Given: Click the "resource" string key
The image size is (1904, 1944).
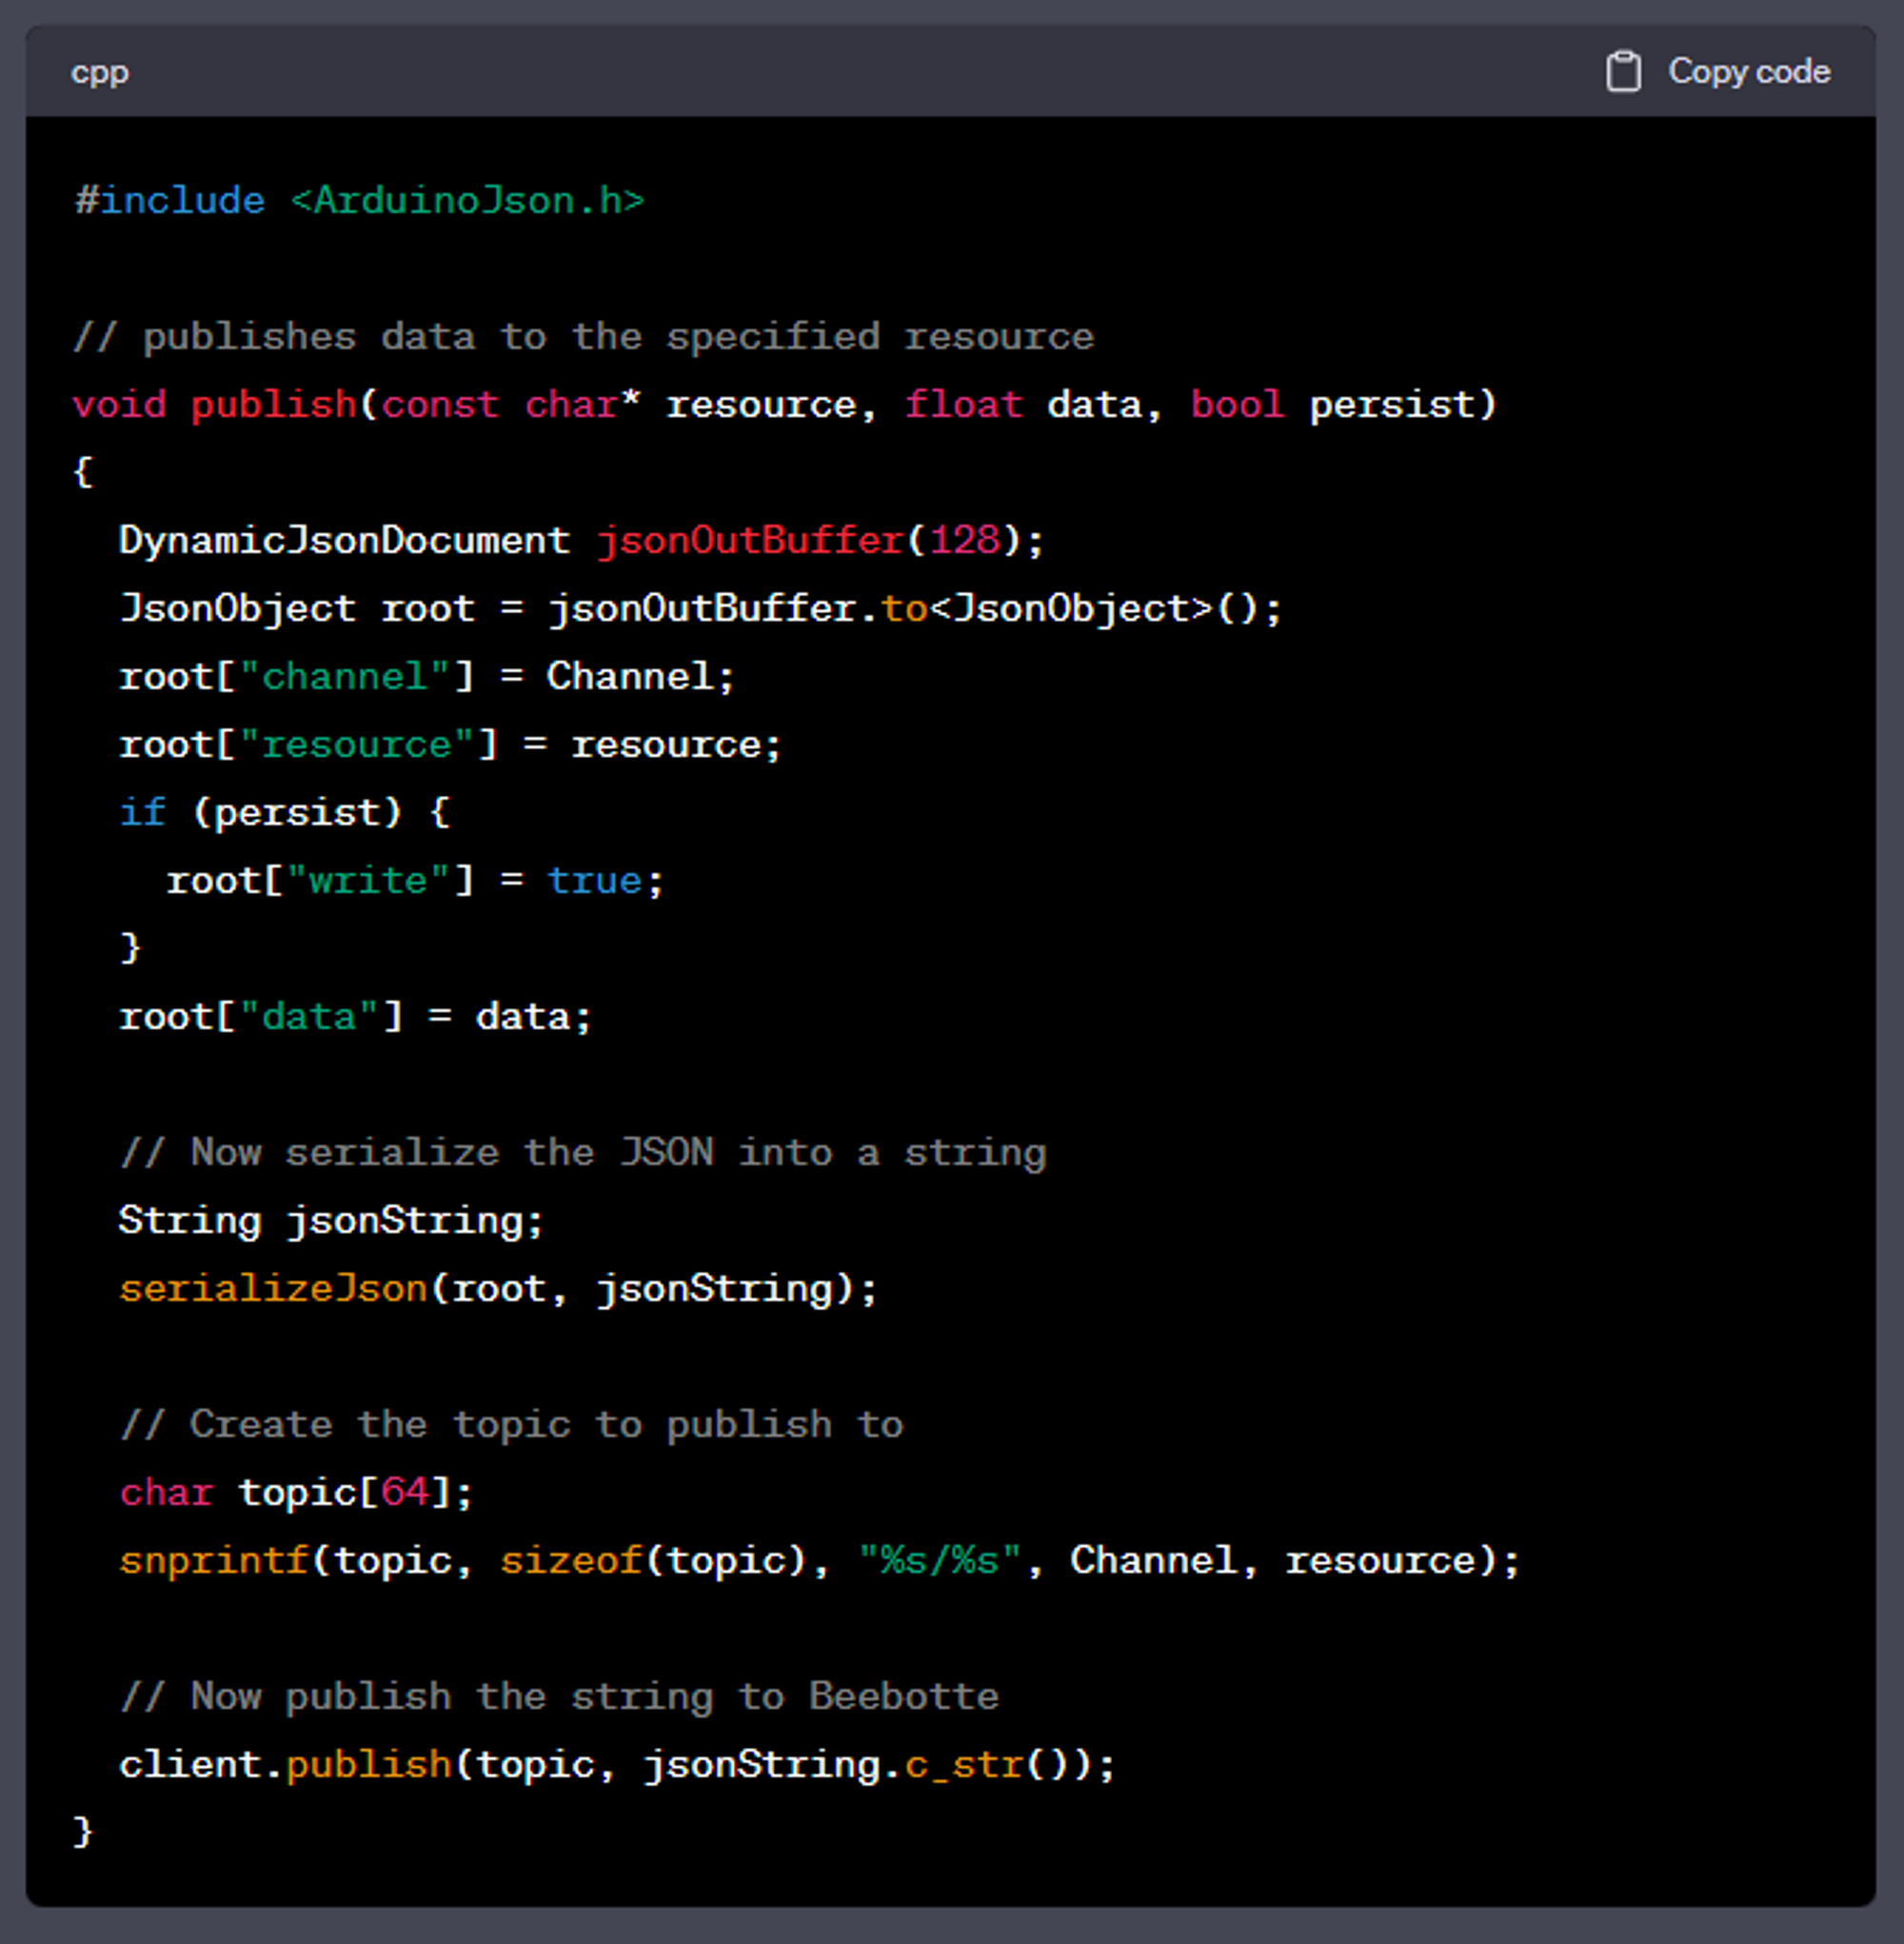Looking at the screenshot, I should (356, 745).
